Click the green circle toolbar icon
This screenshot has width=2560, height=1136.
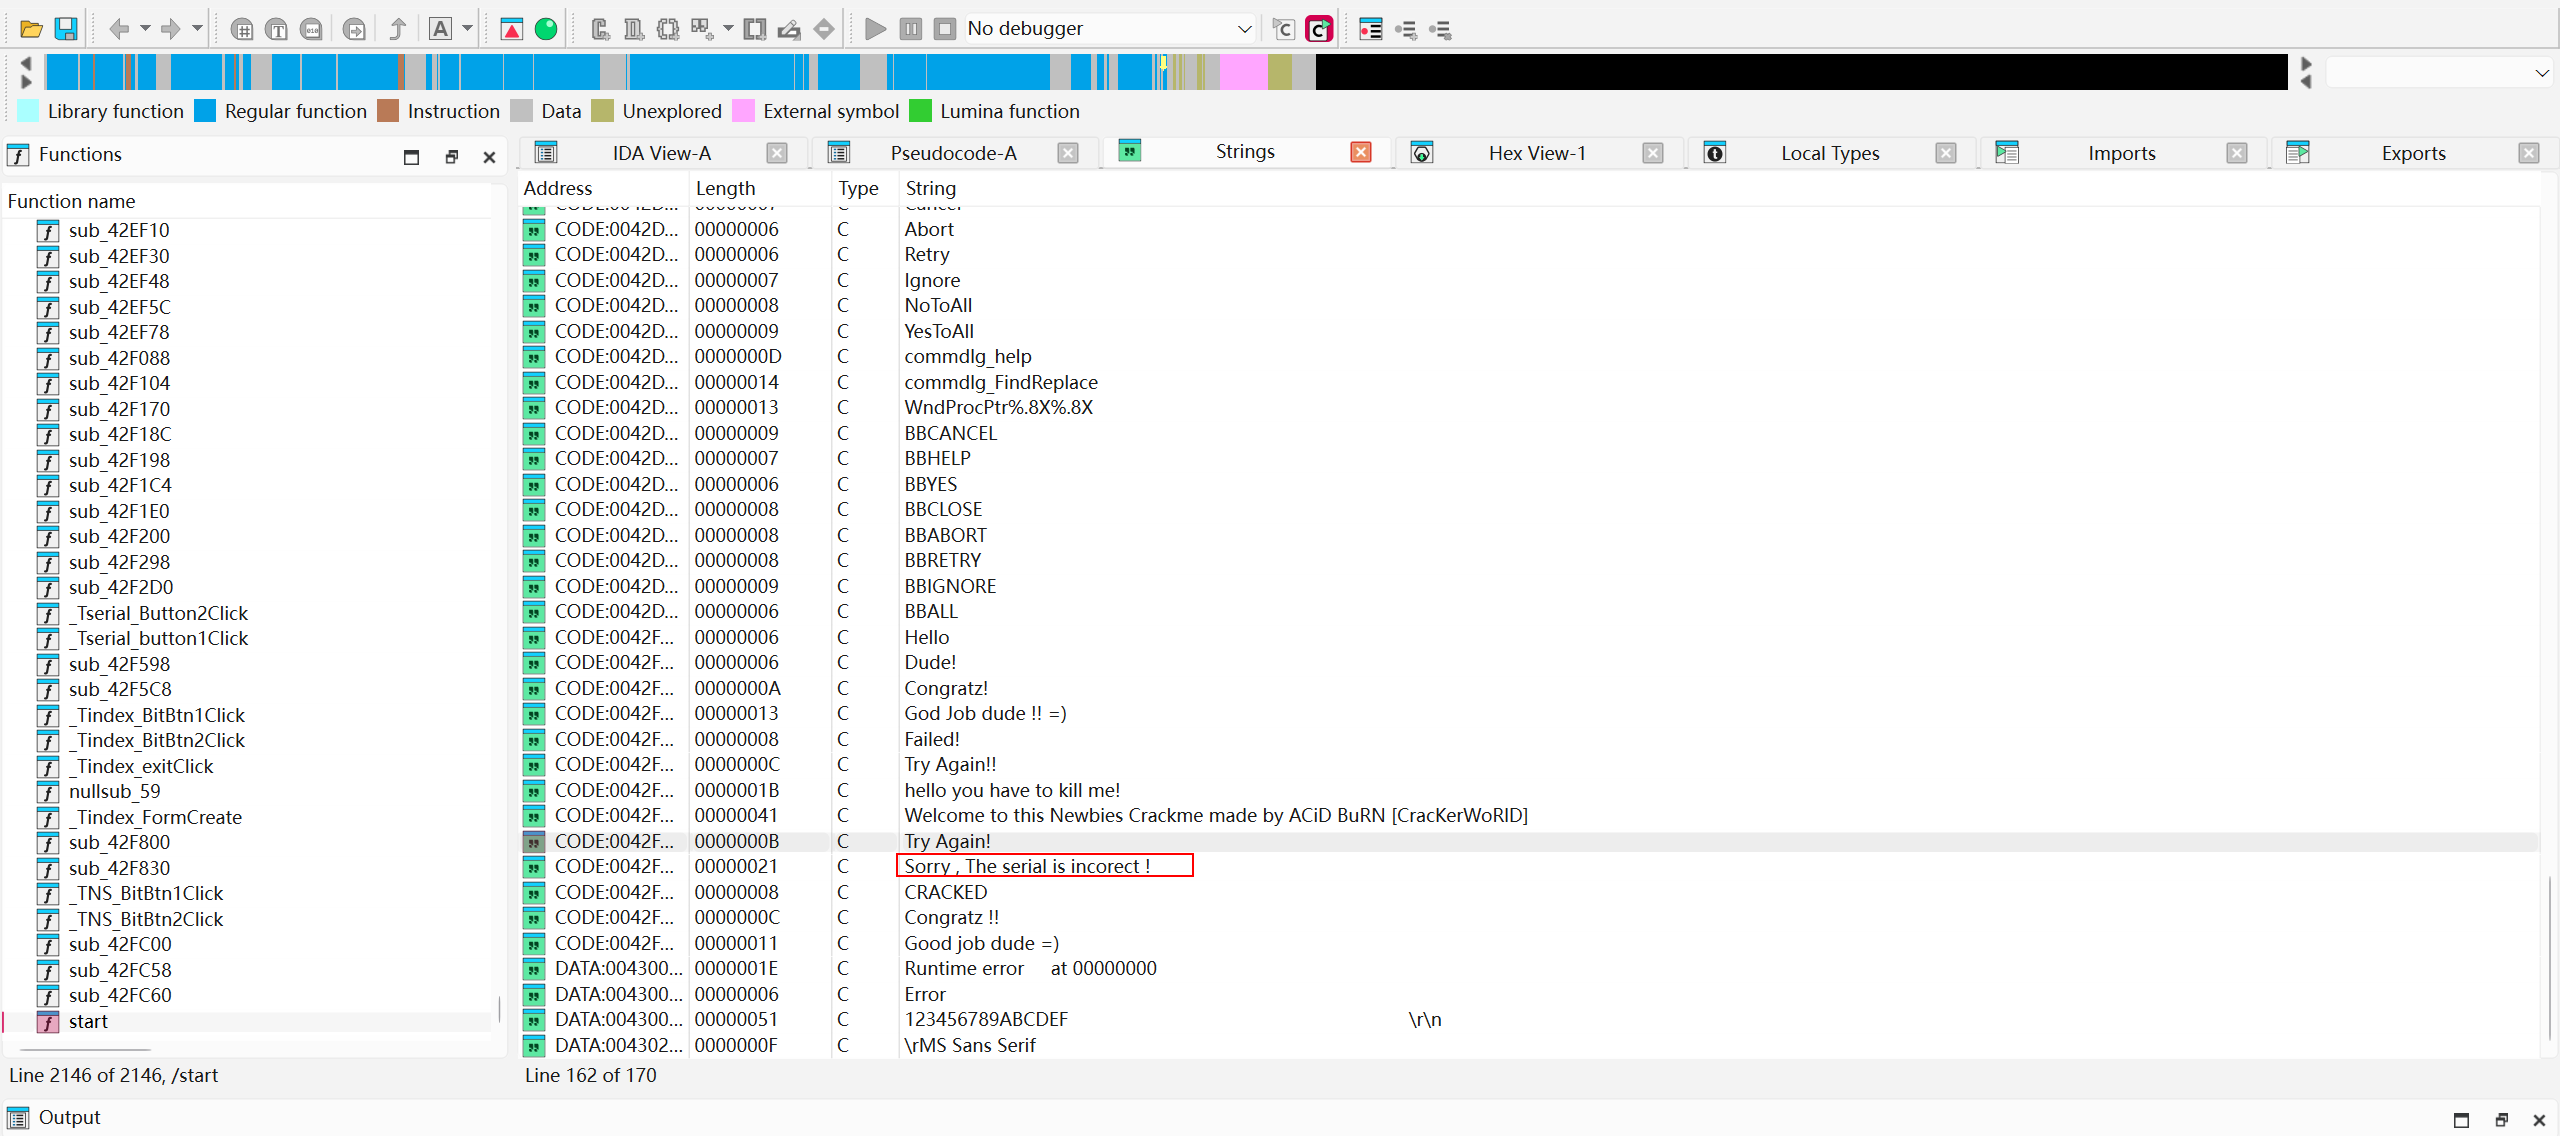(x=546, y=29)
